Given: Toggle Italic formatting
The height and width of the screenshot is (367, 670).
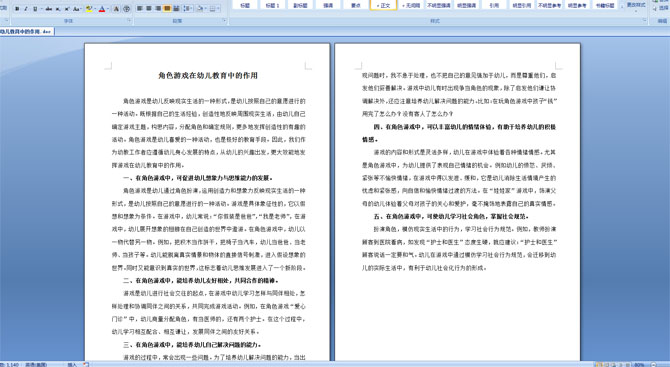Looking at the screenshot, I should pos(26,9).
